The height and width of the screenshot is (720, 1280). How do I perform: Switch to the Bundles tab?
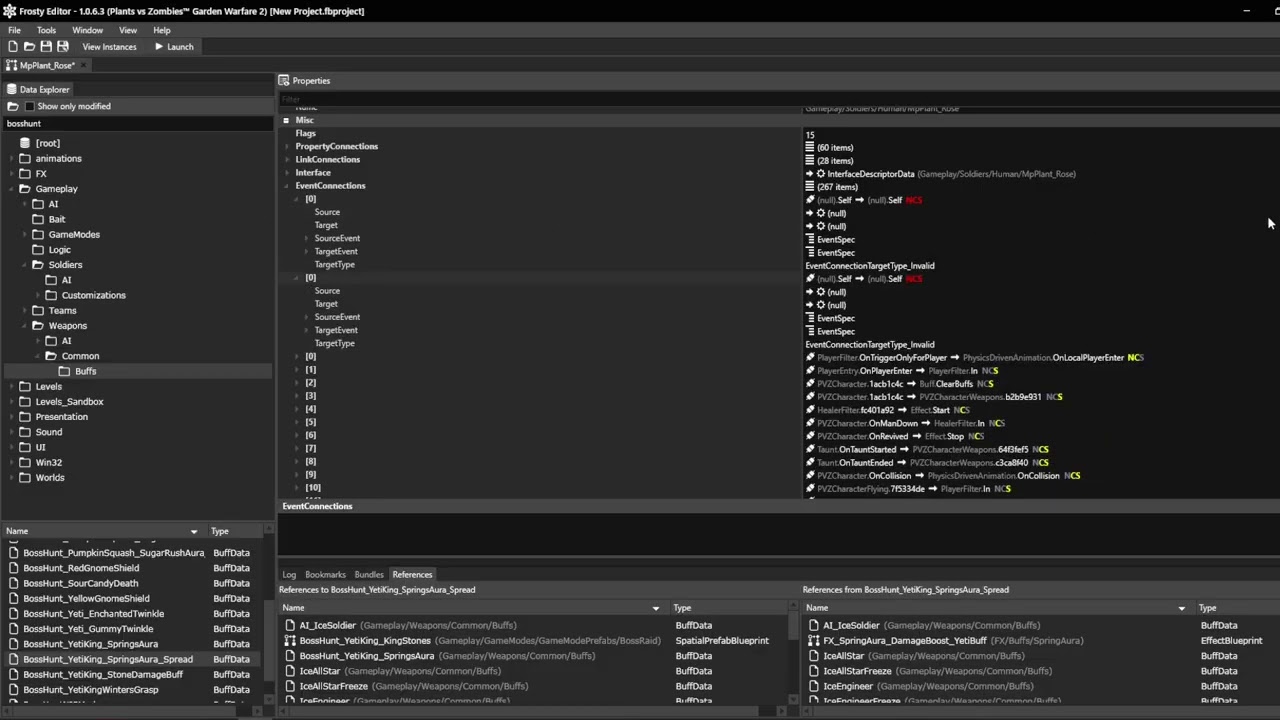pos(369,575)
